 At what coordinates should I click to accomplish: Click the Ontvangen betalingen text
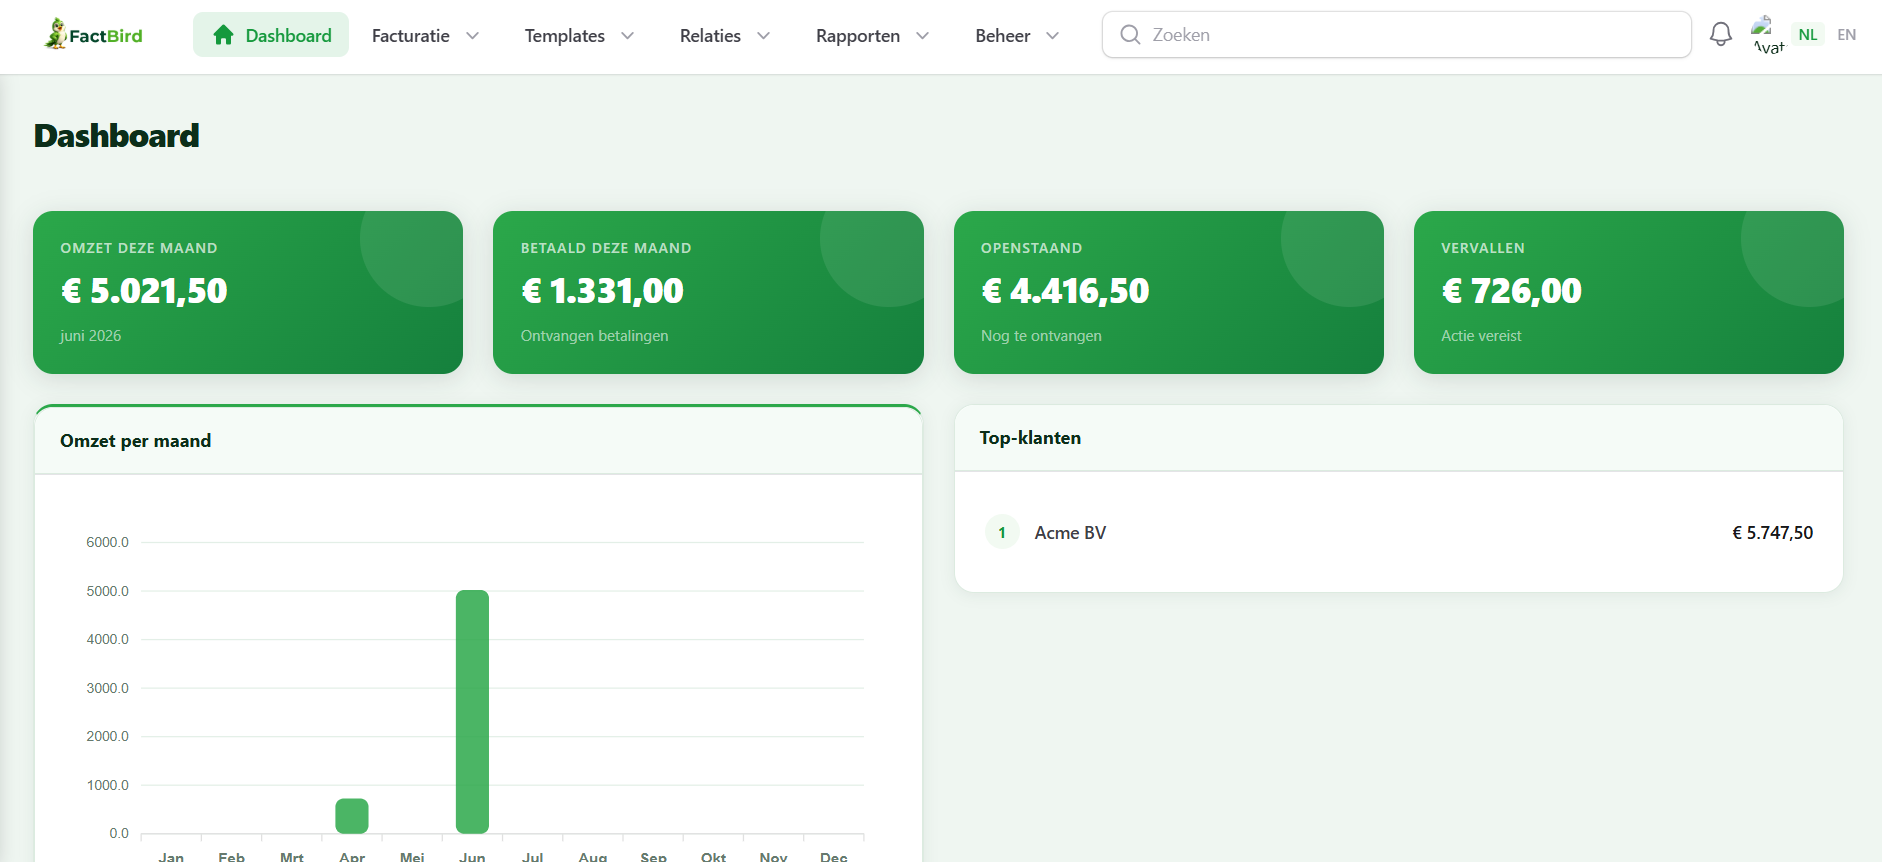[x=595, y=336]
